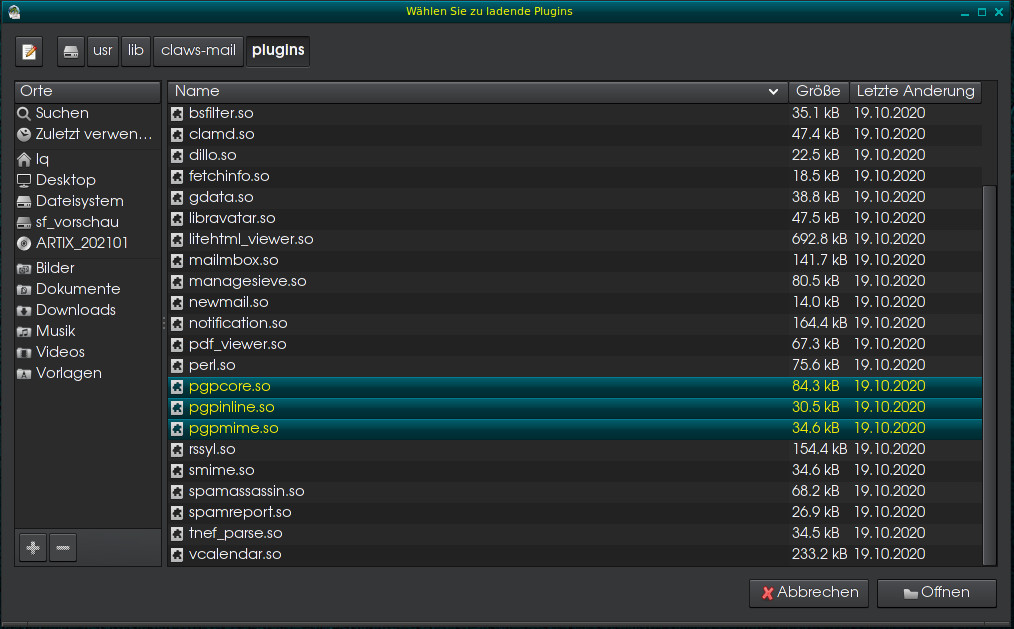Screen dimensions: 1014x629
Task: Click the home icon next to lq
Action: click(x=22, y=158)
